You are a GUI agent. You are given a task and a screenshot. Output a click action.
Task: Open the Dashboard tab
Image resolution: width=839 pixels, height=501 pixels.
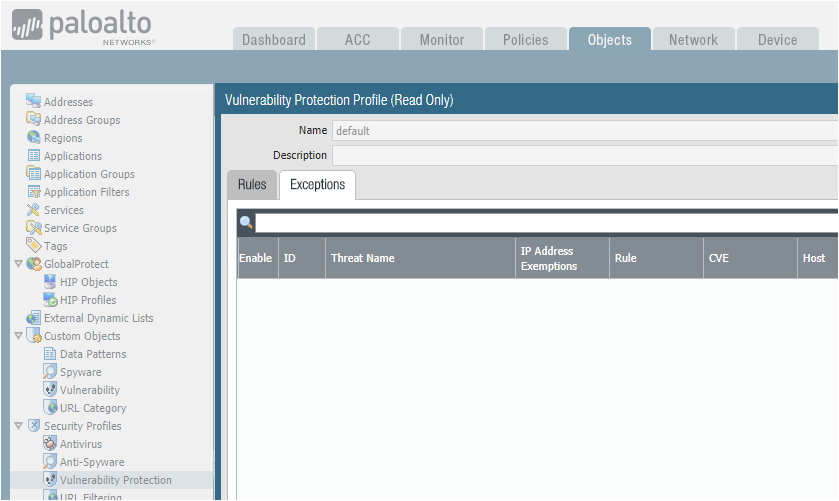click(274, 39)
